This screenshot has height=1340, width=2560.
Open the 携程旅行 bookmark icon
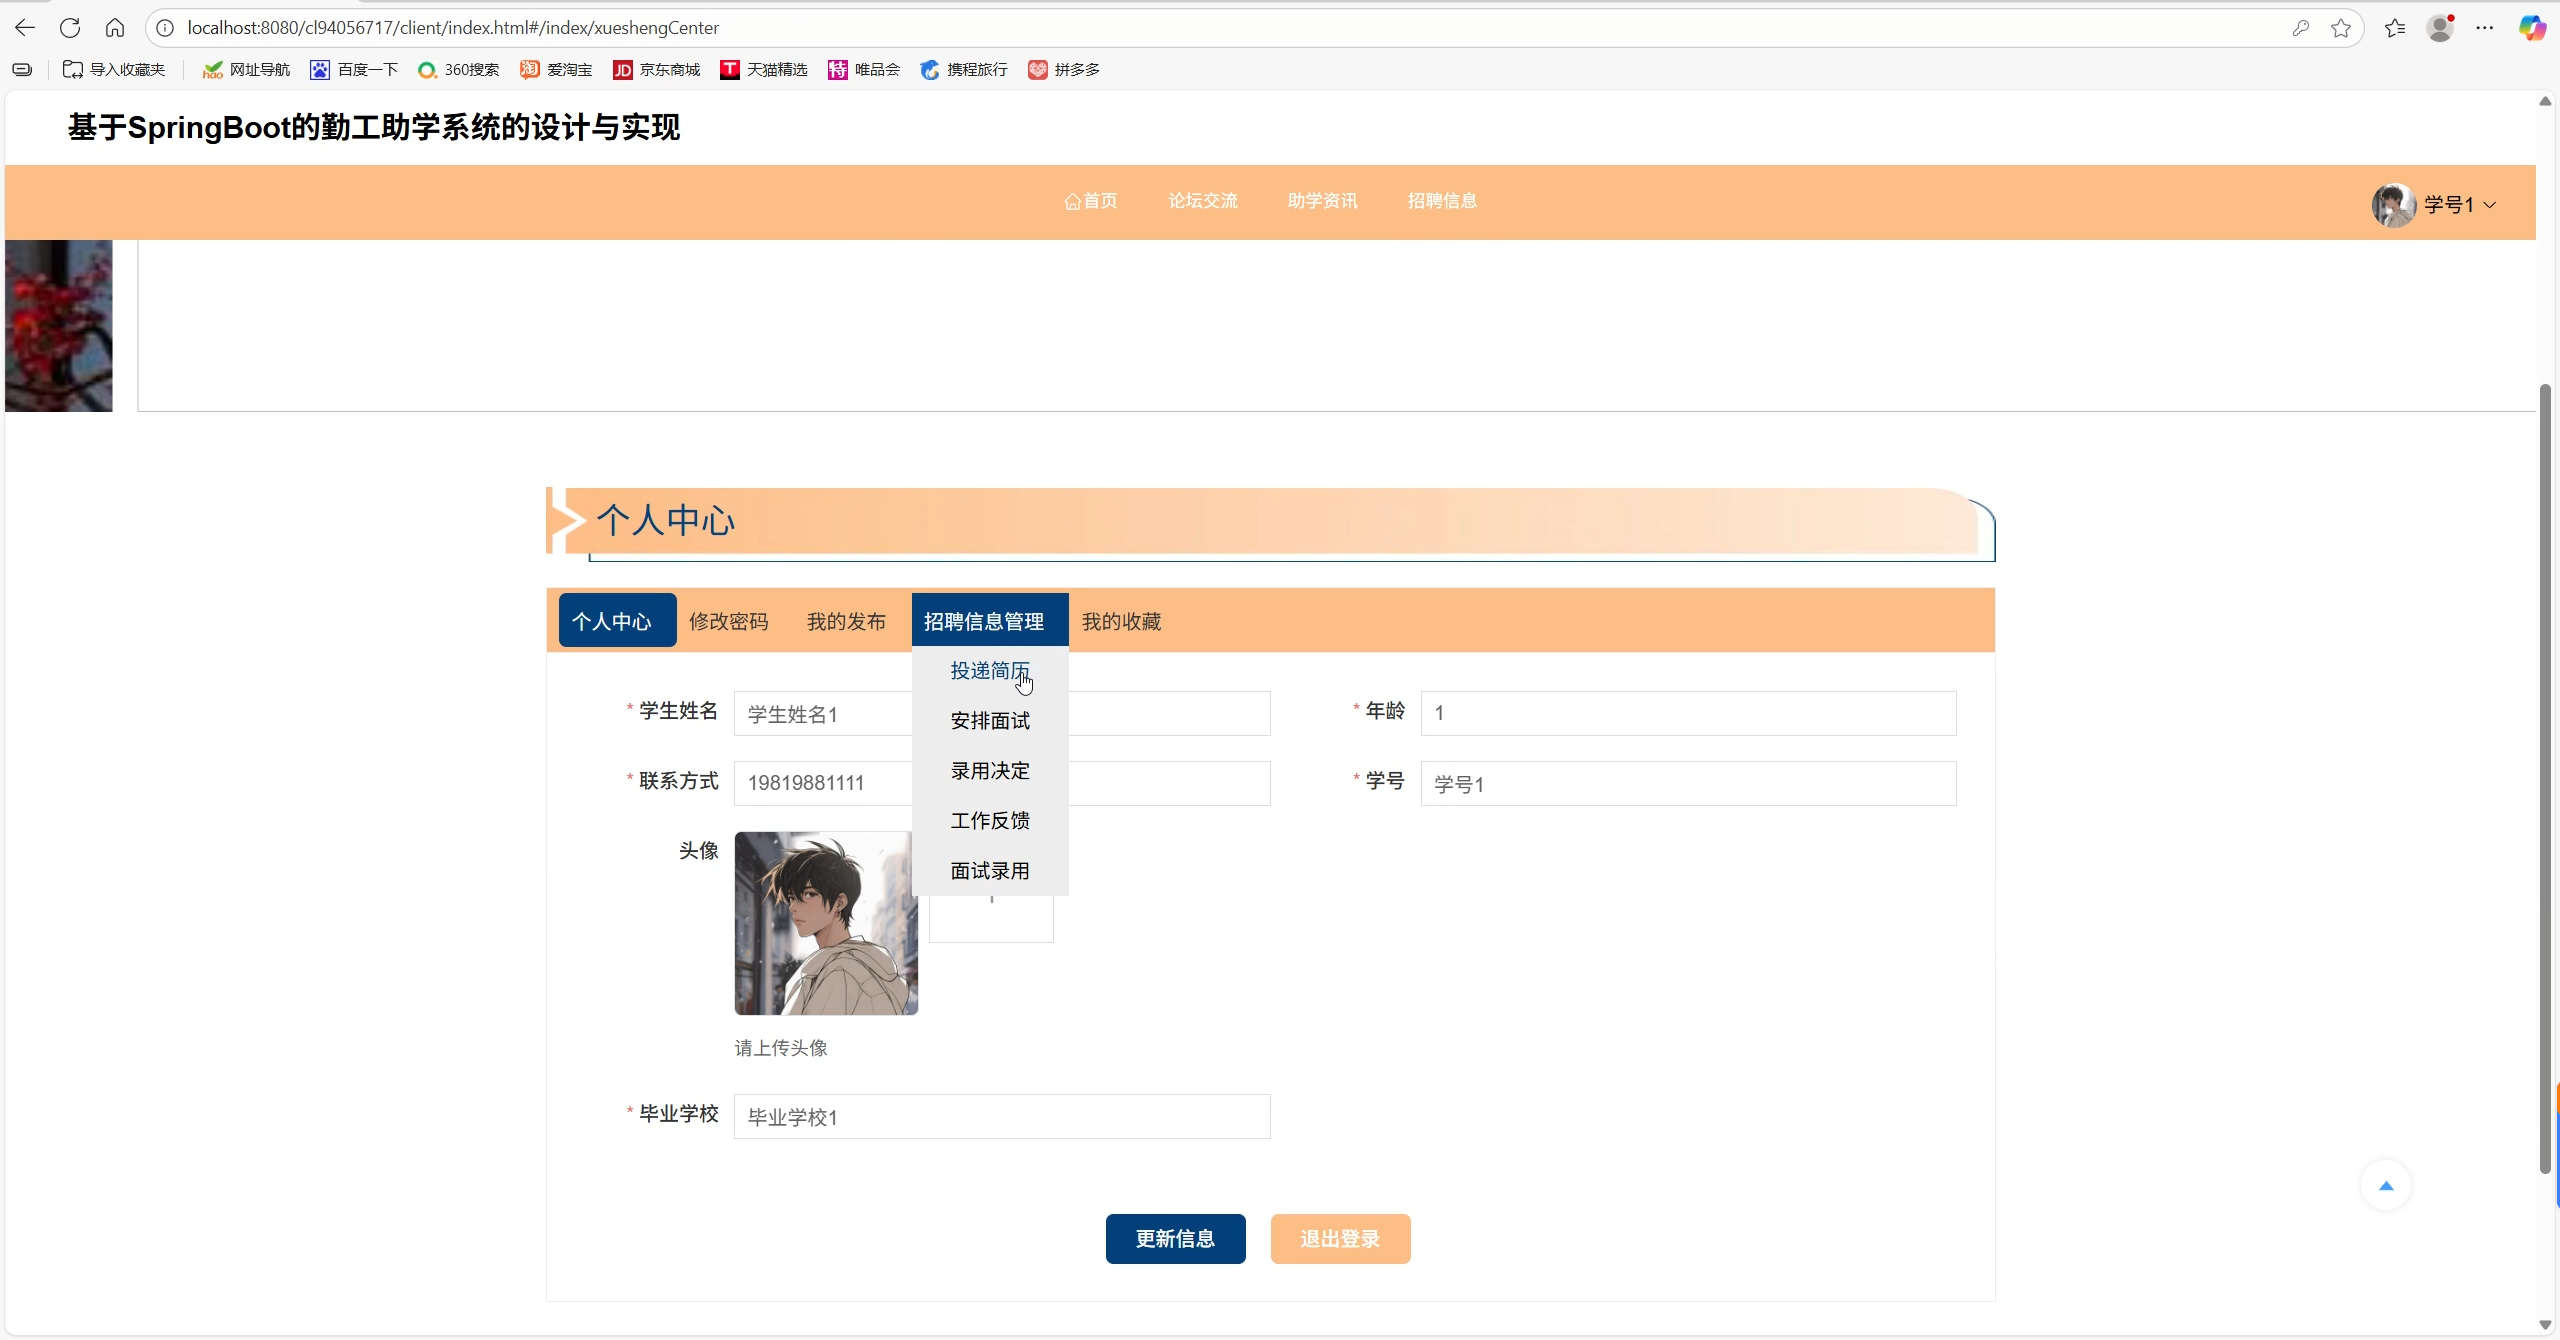(x=930, y=70)
